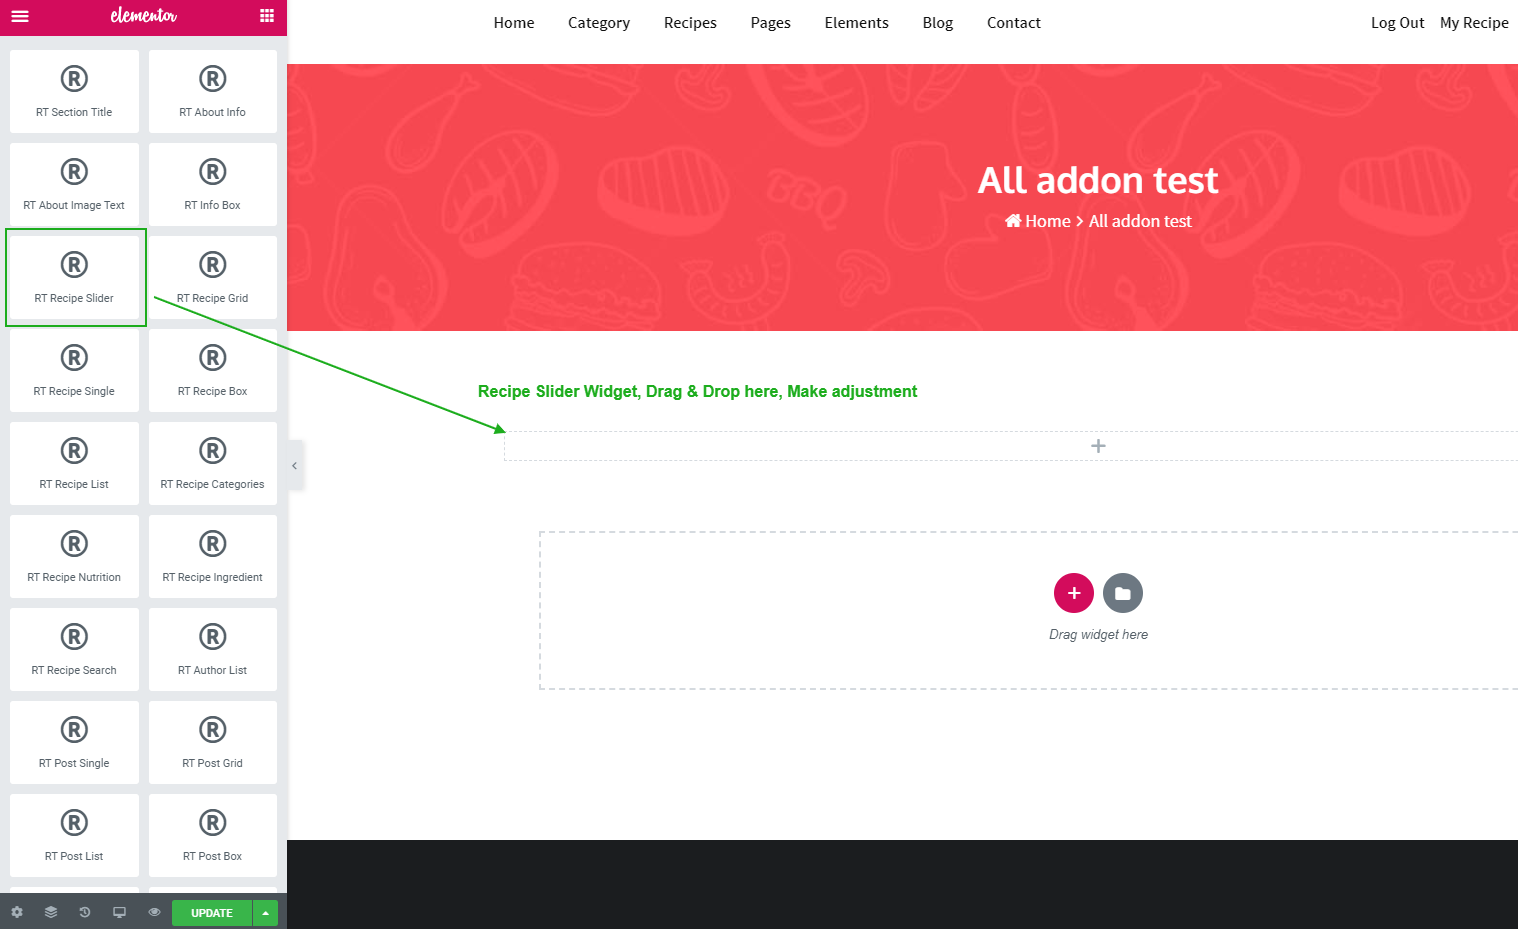
Task: Click the Elementor logo in header
Action: [144, 15]
